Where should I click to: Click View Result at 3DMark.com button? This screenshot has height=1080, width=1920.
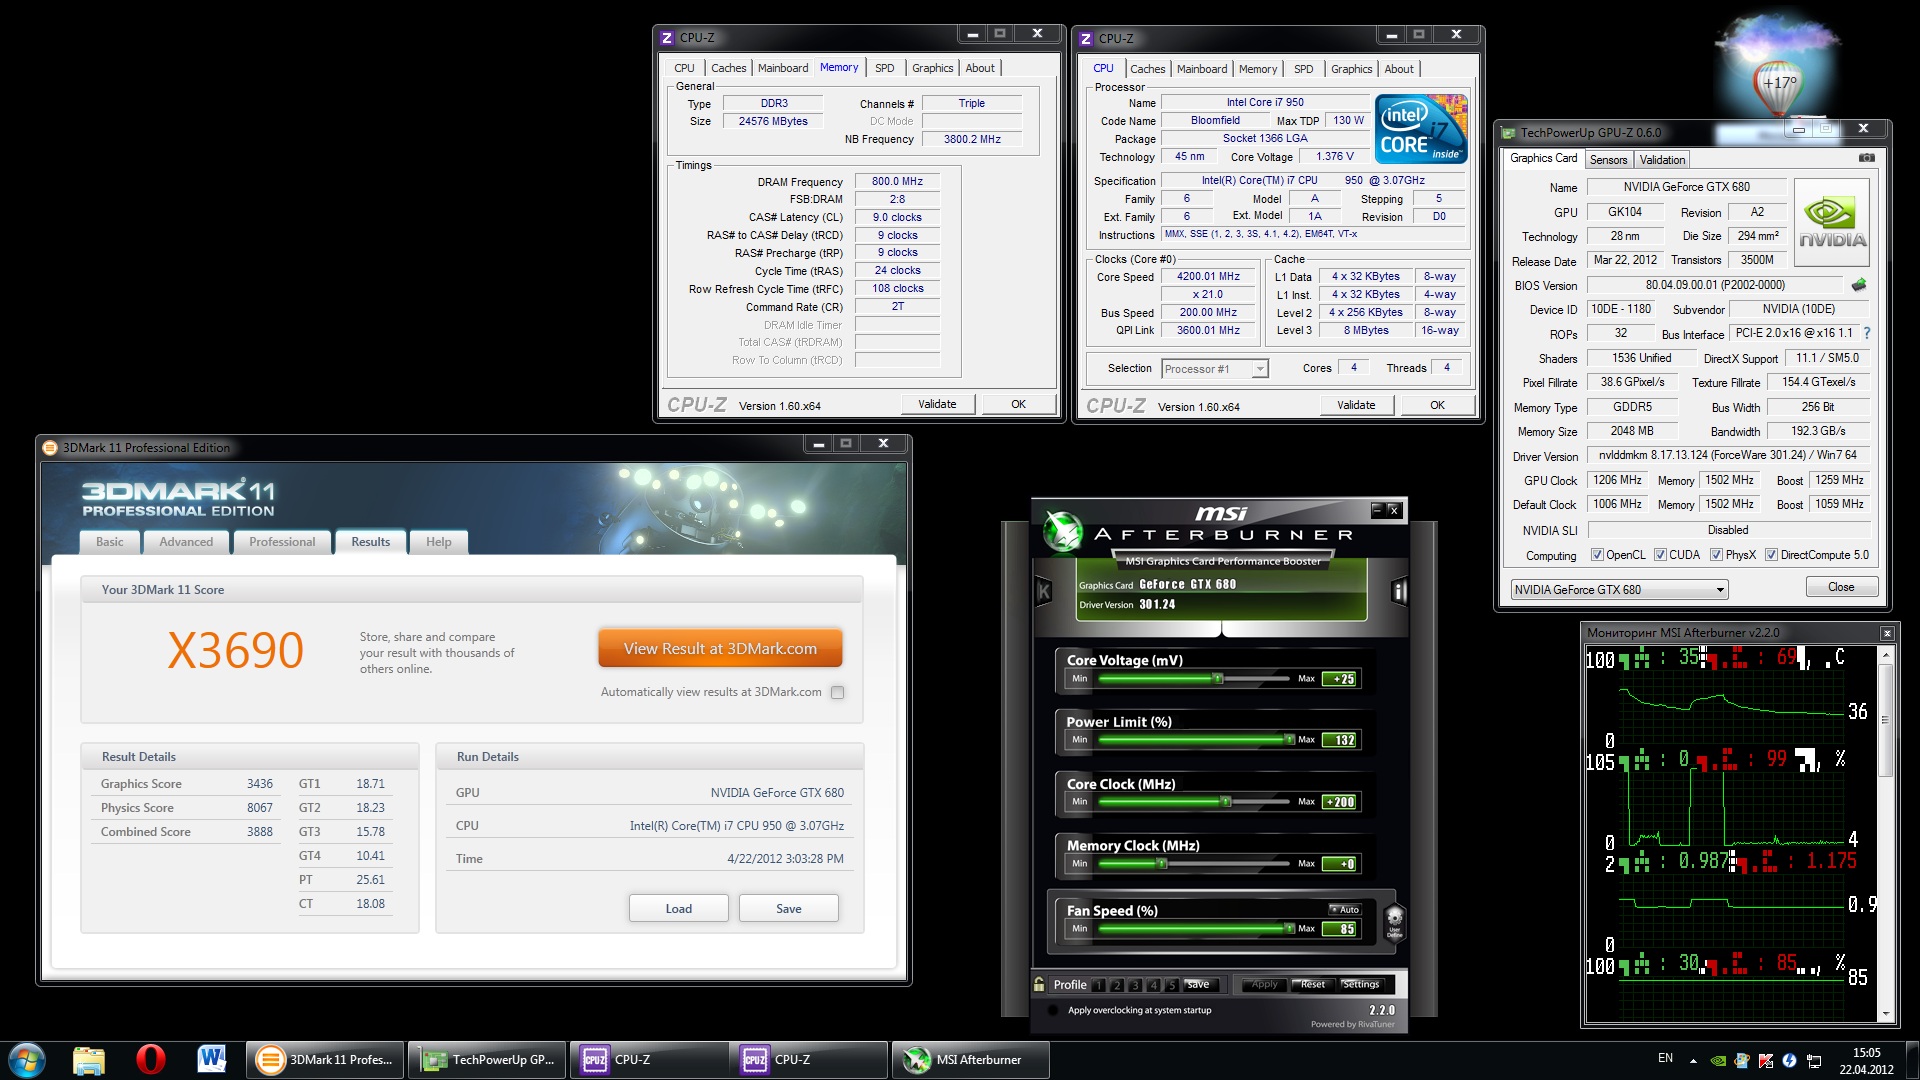pyautogui.click(x=720, y=649)
